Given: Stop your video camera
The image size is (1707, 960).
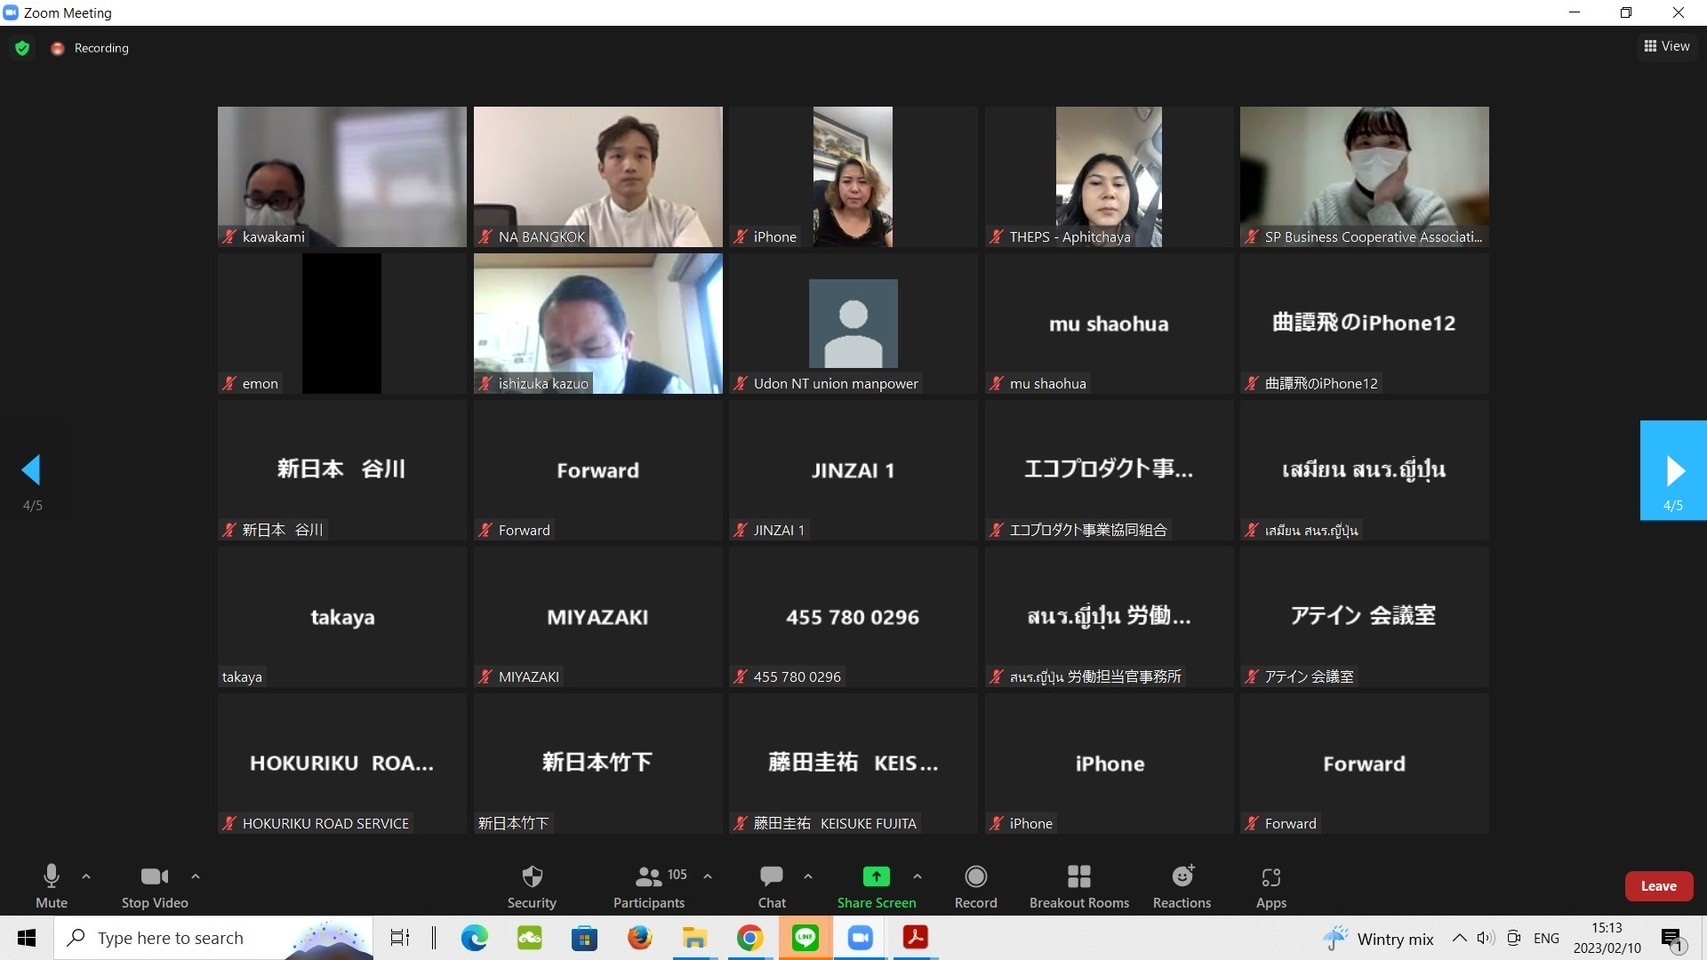Looking at the screenshot, I should tap(154, 886).
